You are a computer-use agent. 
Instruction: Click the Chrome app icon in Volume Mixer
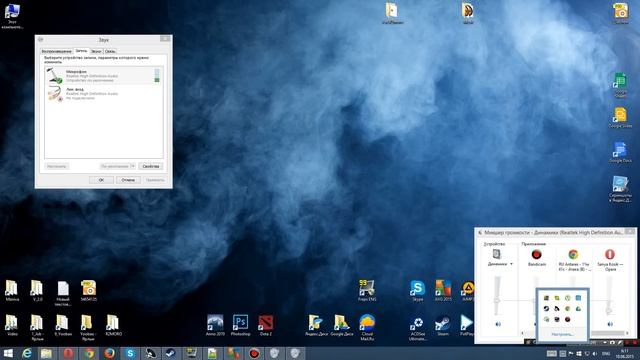(573, 254)
